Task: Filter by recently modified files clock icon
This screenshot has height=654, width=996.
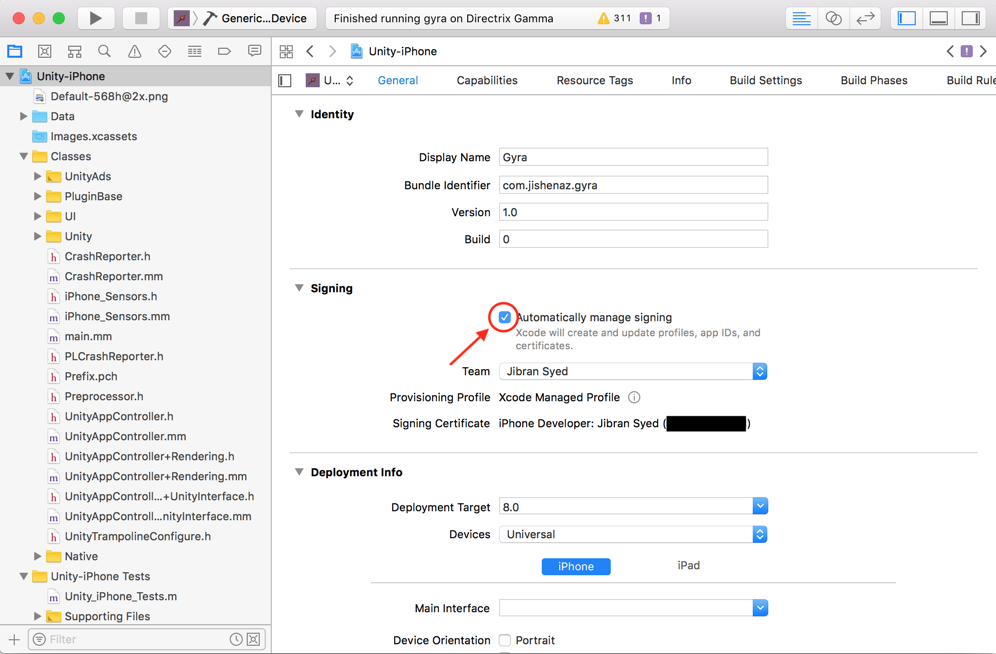Action: click(x=236, y=639)
